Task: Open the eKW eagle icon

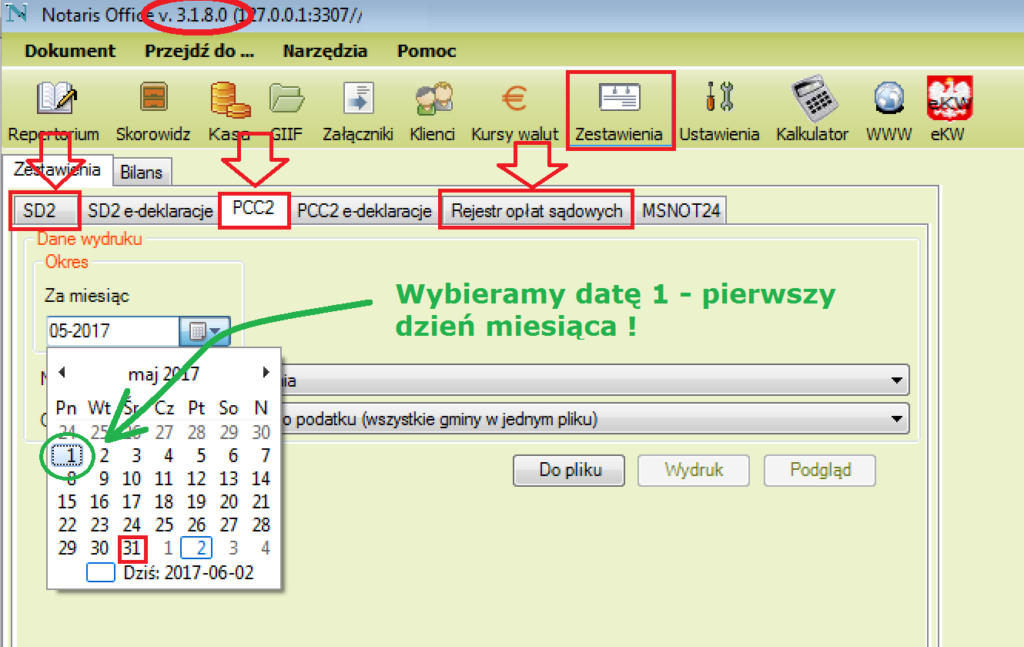Action: click(949, 111)
